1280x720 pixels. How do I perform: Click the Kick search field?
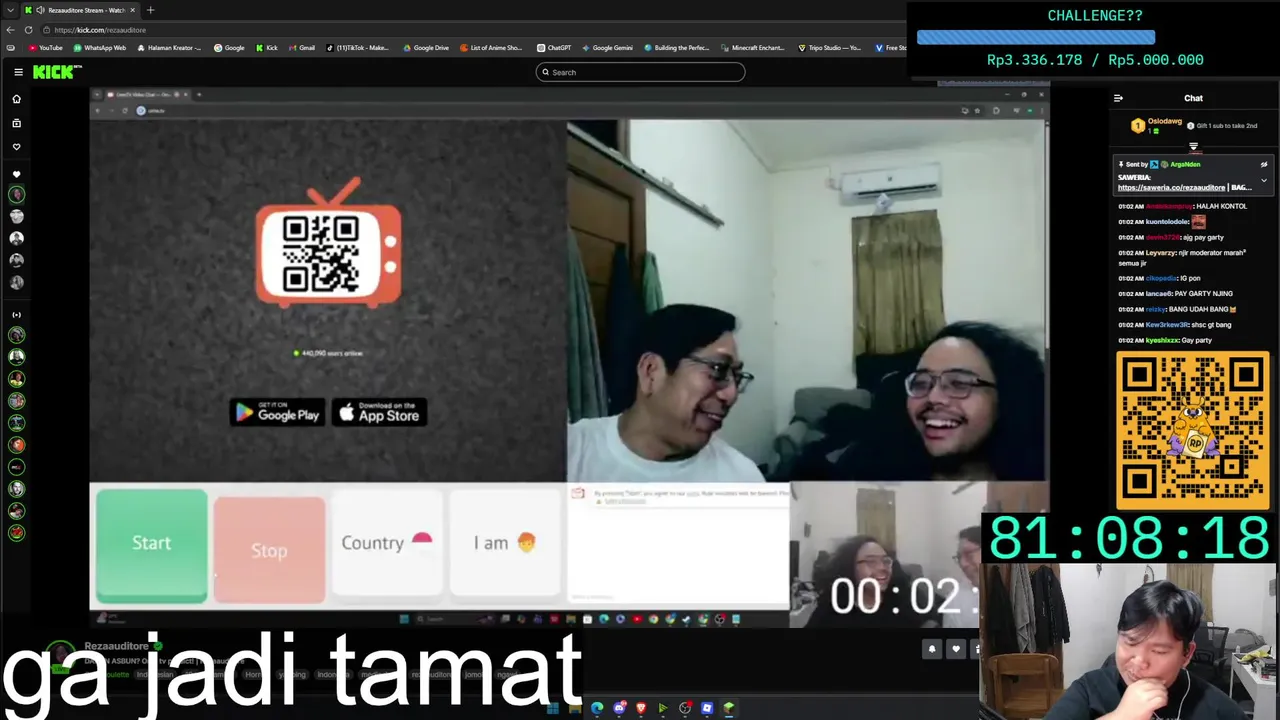pyautogui.click(x=640, y=72)
